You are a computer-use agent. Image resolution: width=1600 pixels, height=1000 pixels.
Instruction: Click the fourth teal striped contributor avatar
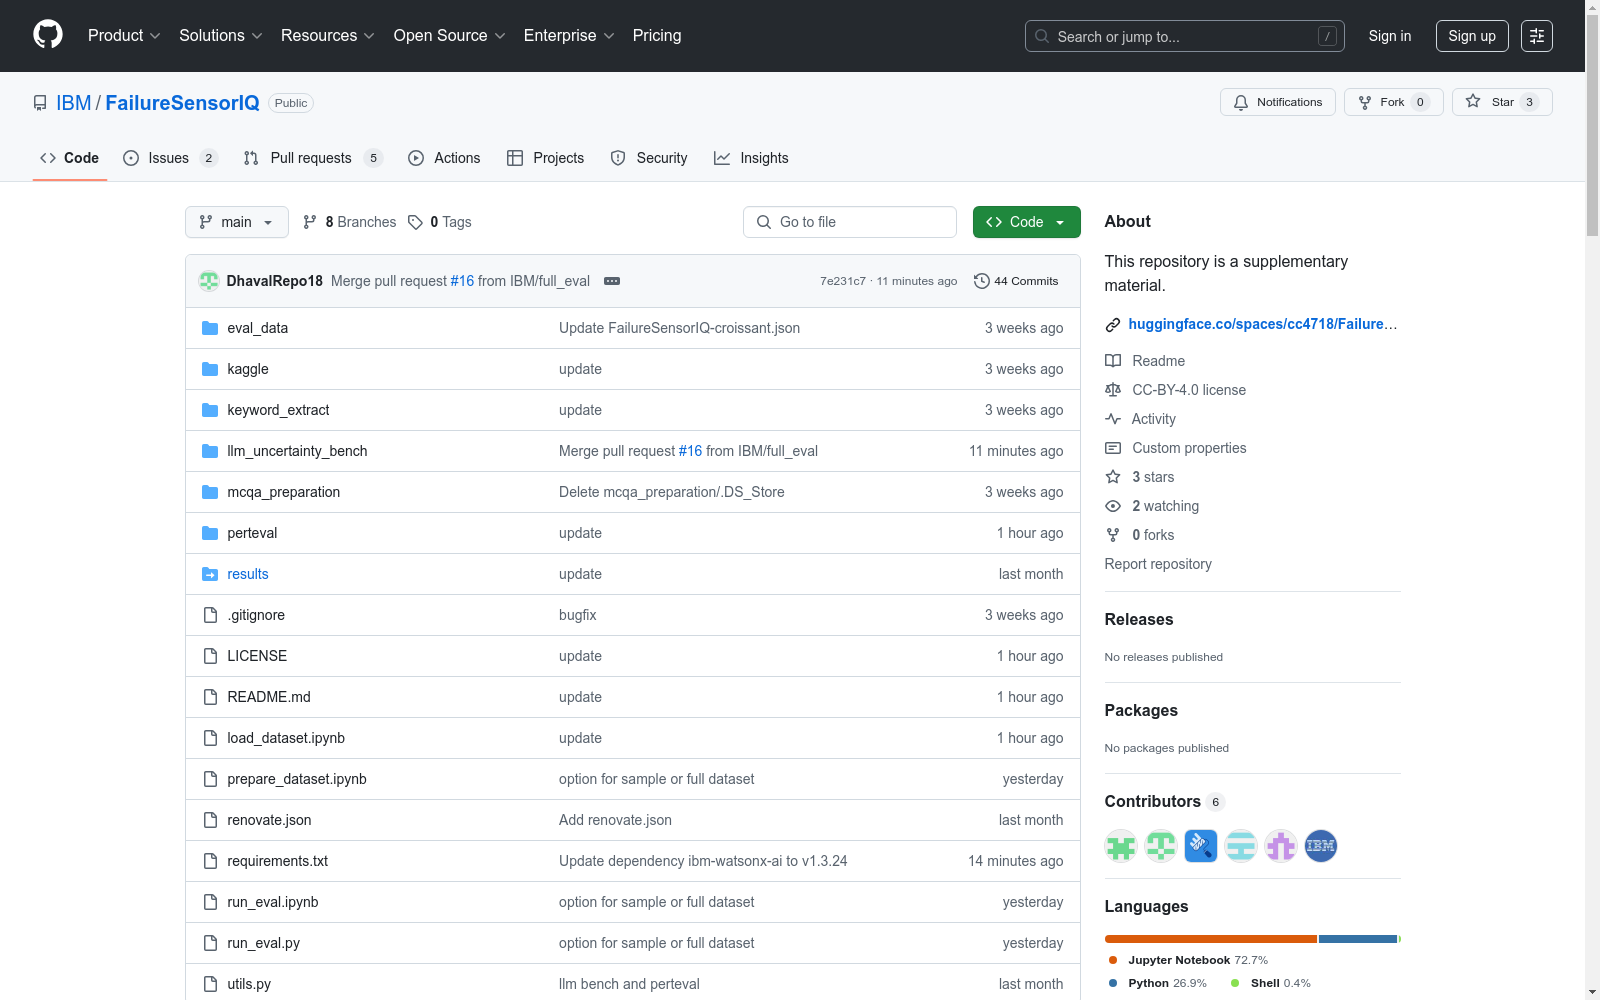click(x=1241, y=846)
